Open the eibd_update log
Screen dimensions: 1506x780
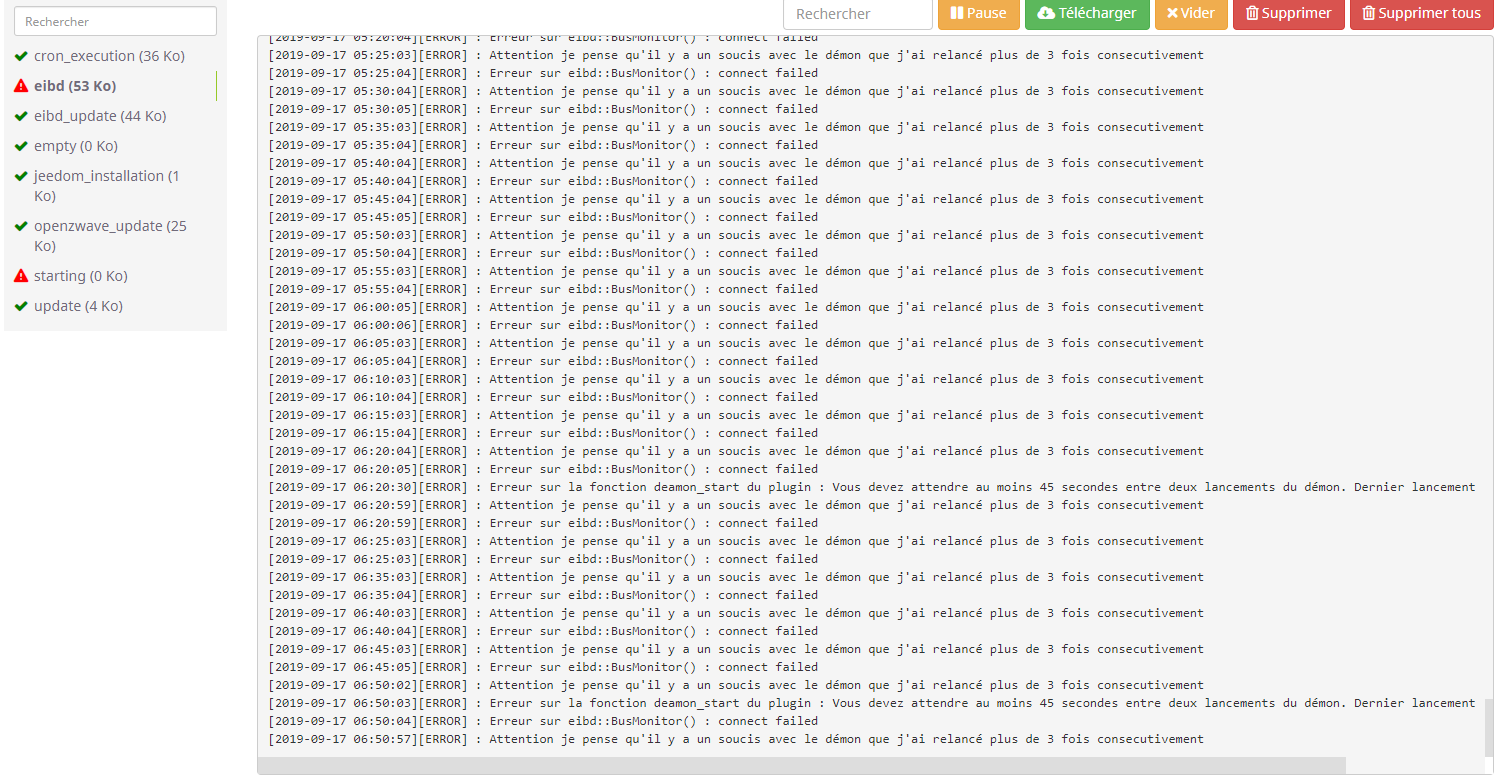[x=100, y=116]
